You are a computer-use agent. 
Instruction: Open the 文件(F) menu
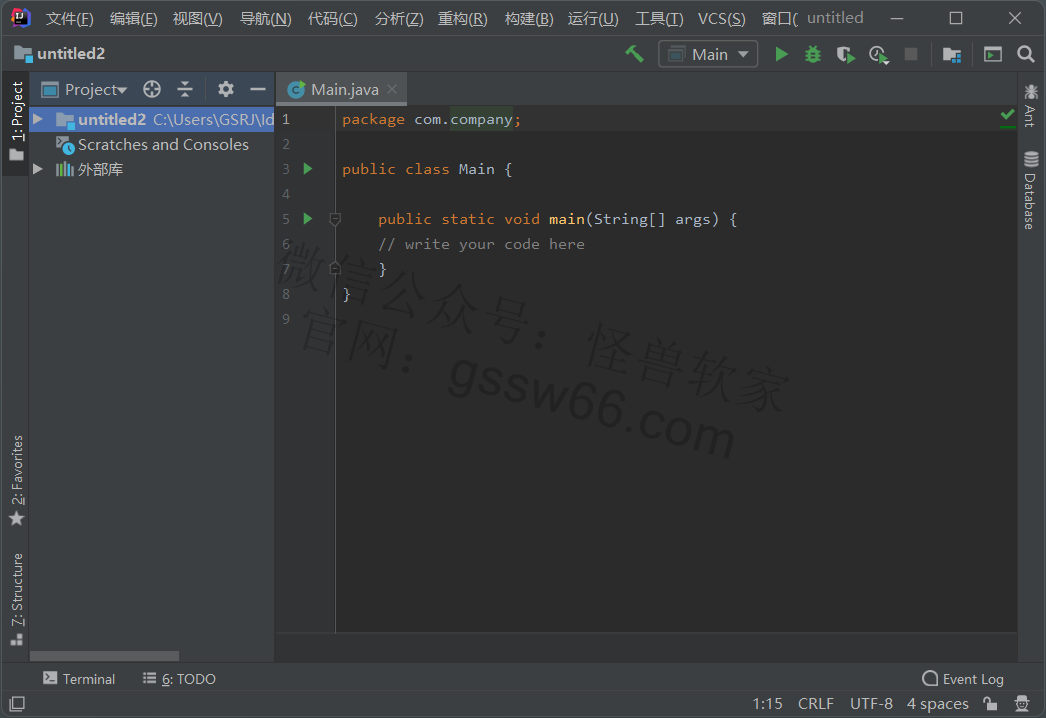point(69,19)
